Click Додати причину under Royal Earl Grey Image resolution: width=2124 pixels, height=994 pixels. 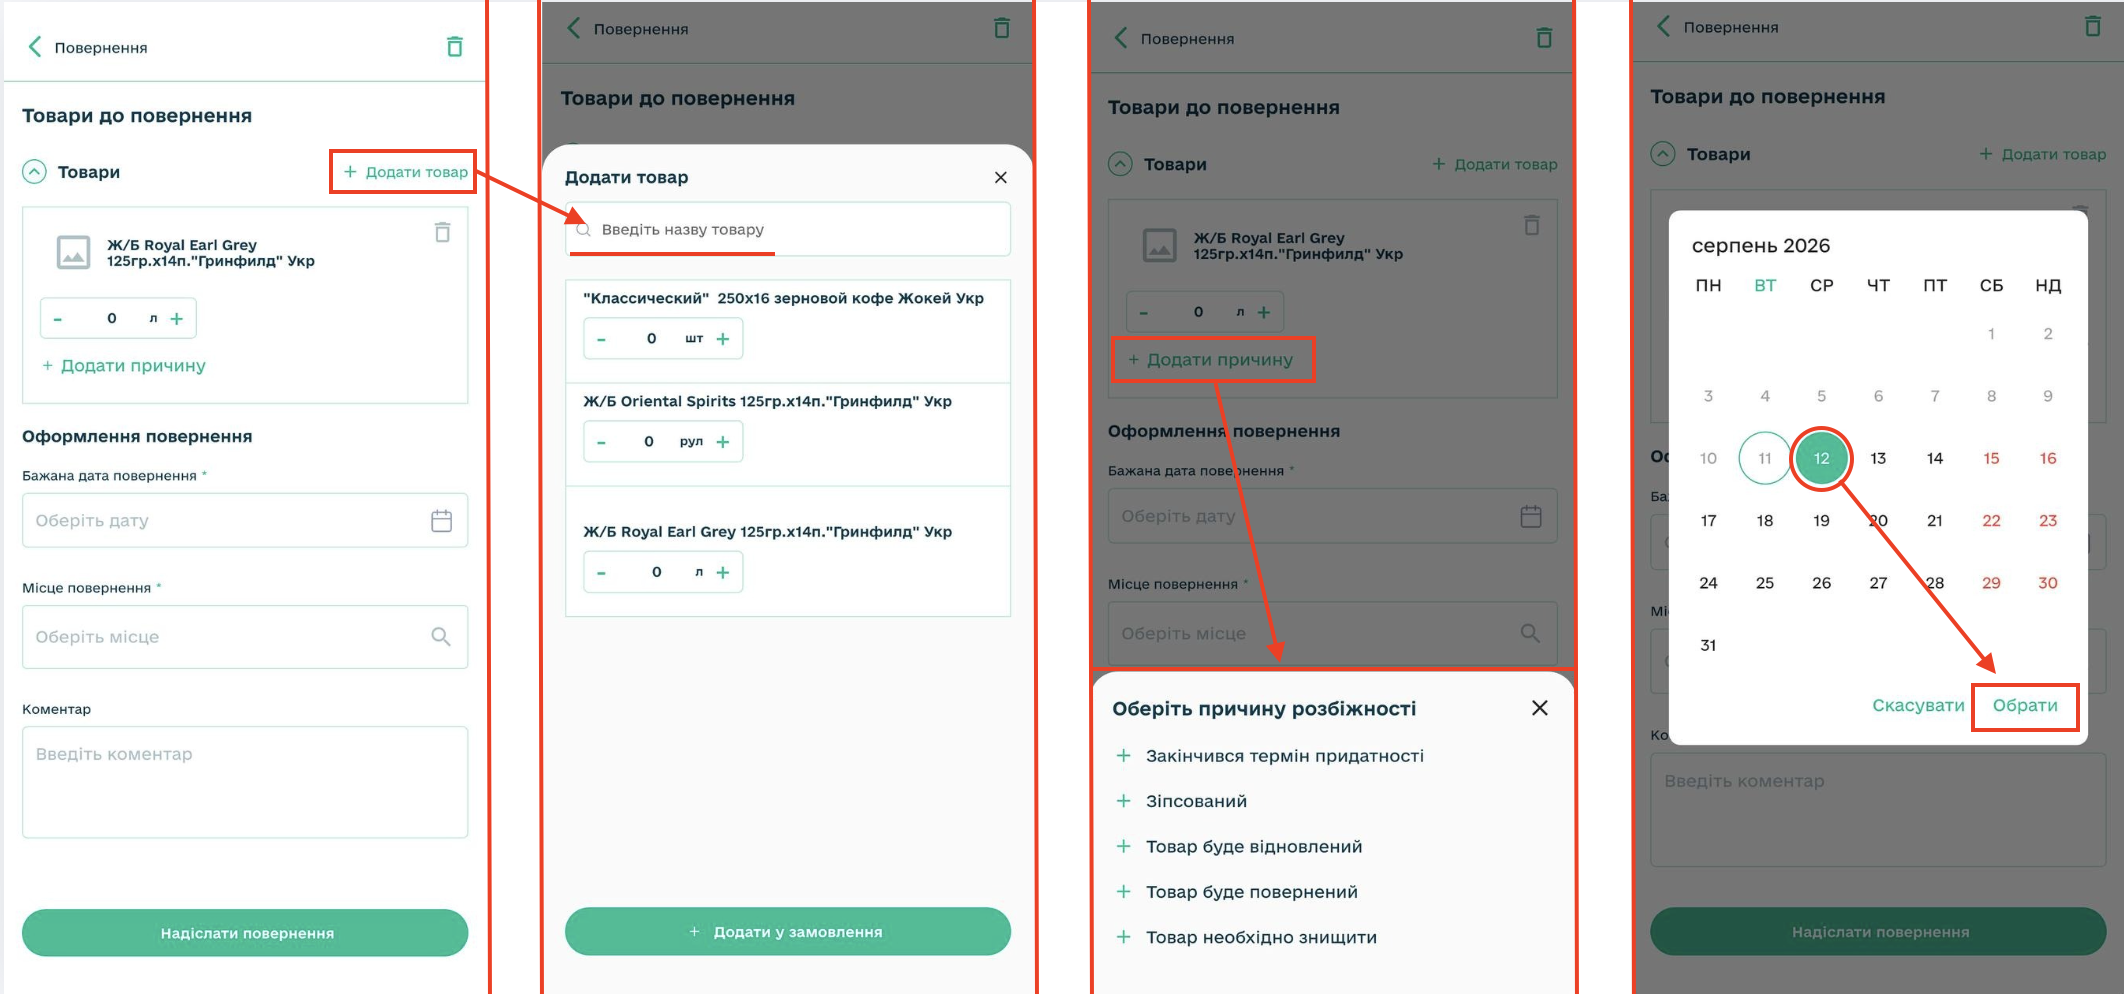tap(123, 366)
